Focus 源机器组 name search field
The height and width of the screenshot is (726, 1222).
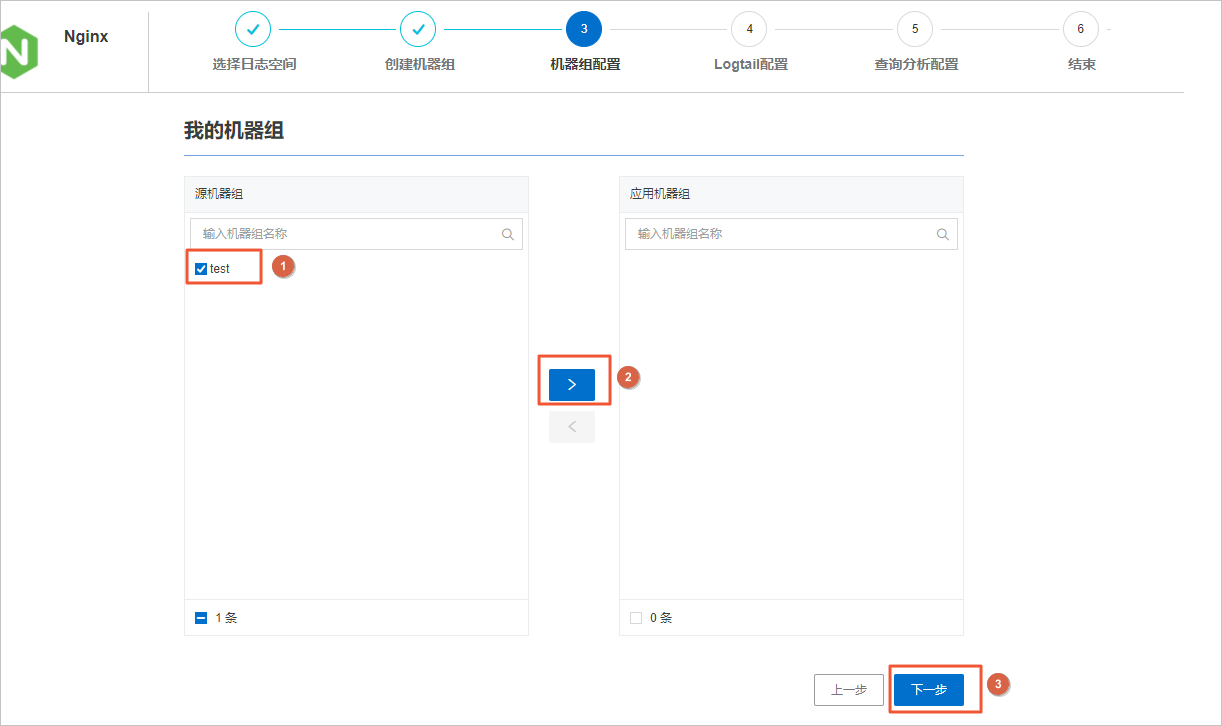click(356, 234)
